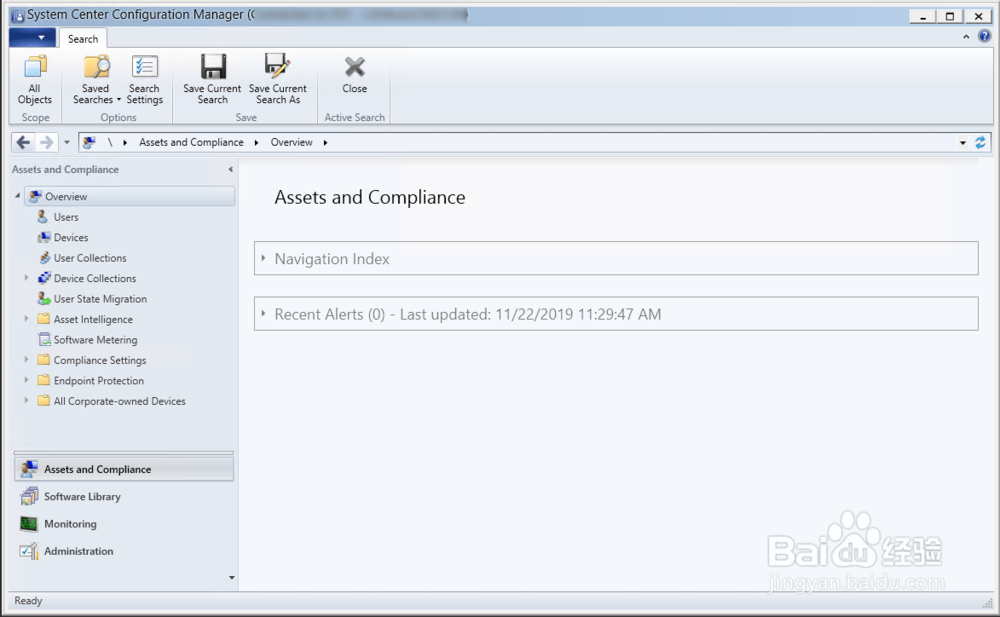This screenshot has height=617, width=1000.
Task: Collapse the Overview tree node
Action: coord(18,196)
